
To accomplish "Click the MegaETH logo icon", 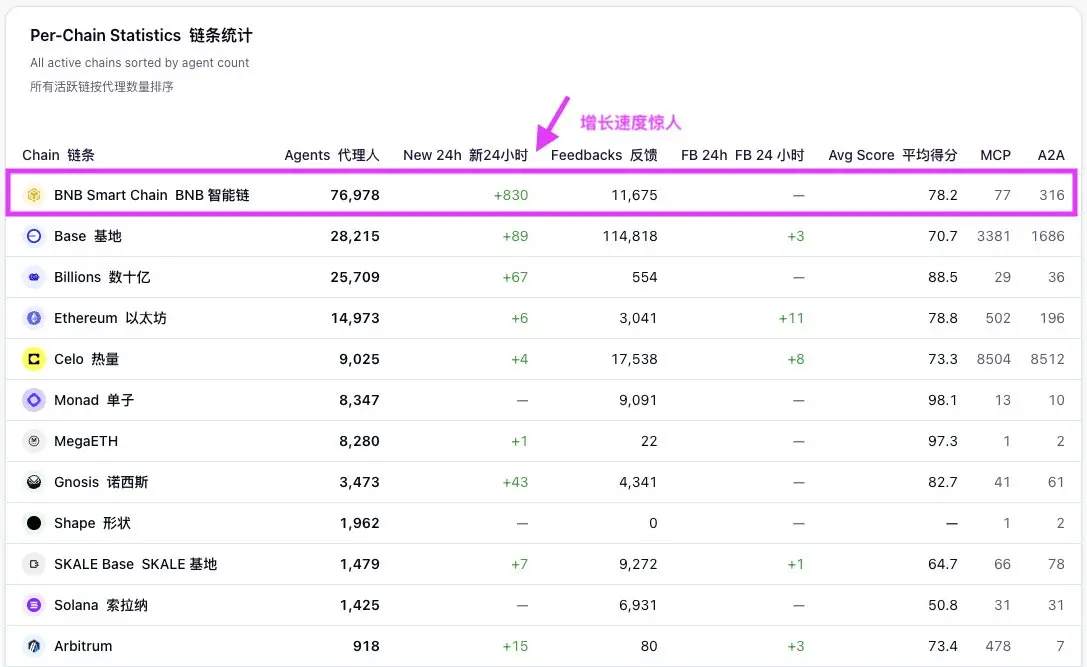I will (x=33, y=441).
